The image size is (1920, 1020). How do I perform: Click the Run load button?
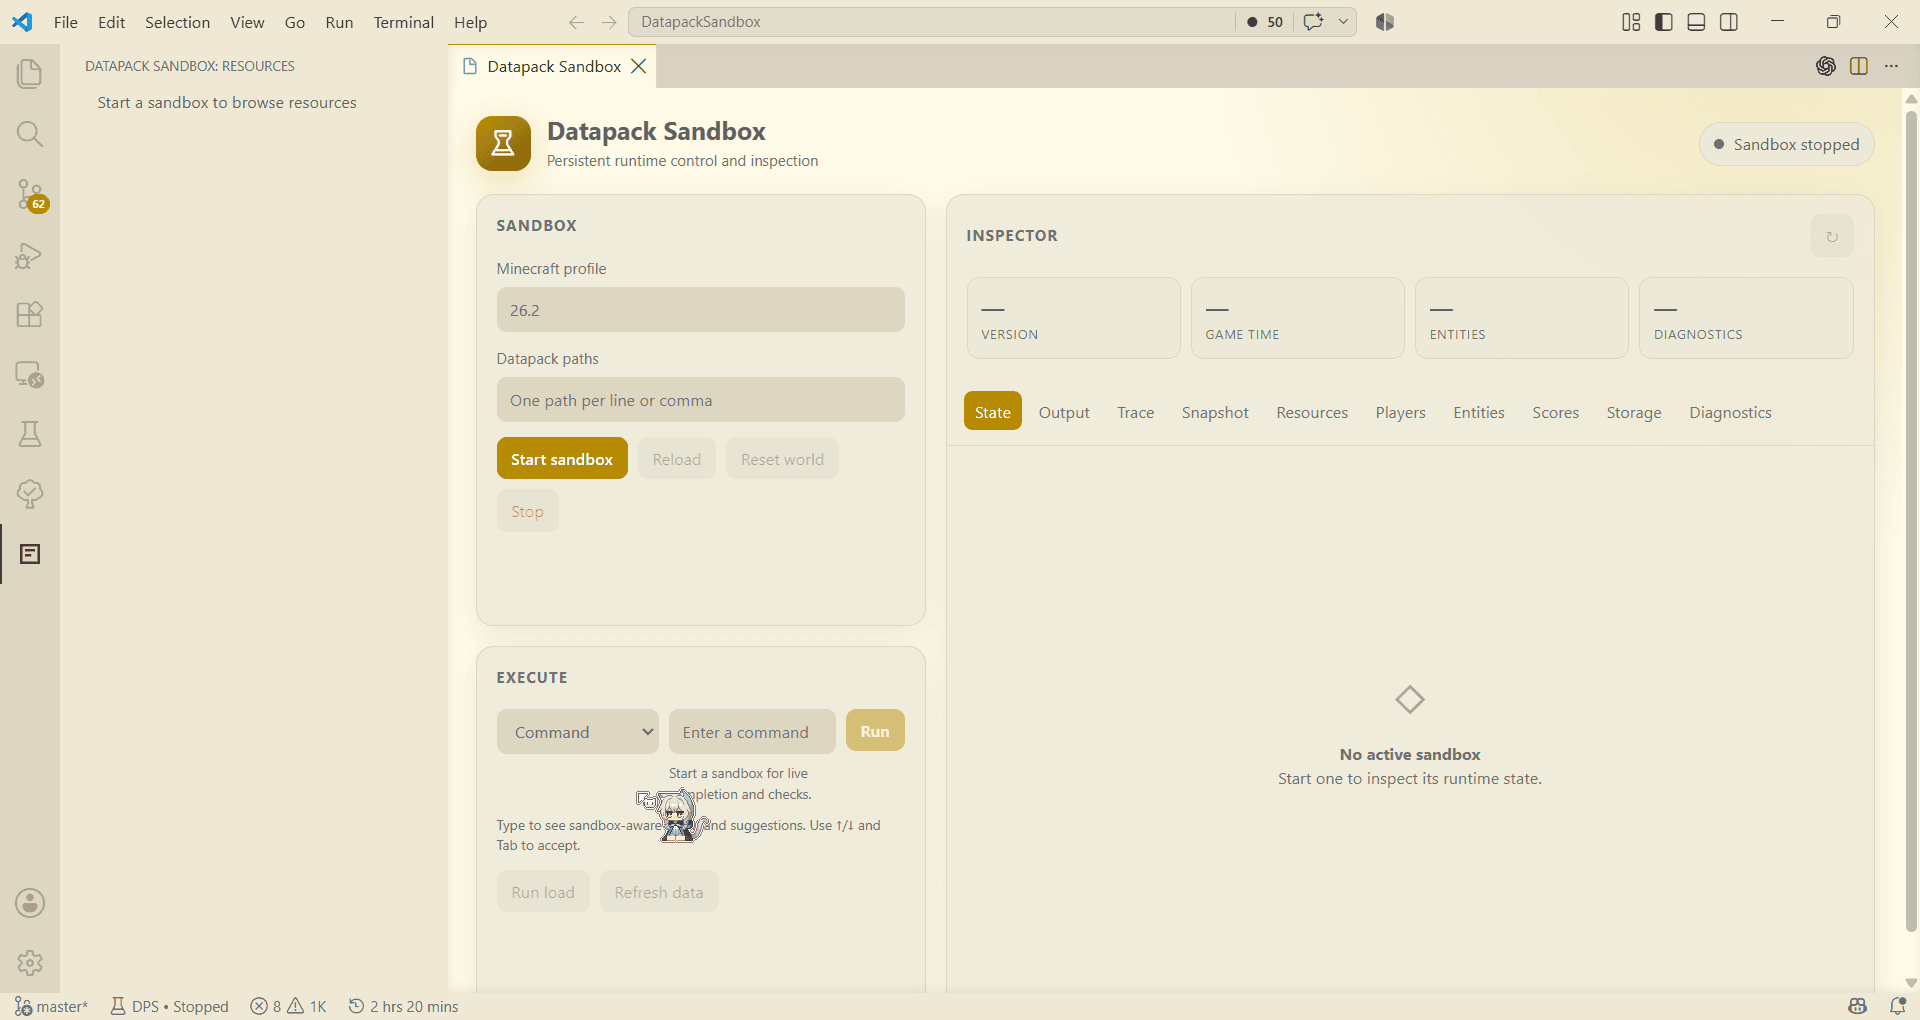point(543,891)
